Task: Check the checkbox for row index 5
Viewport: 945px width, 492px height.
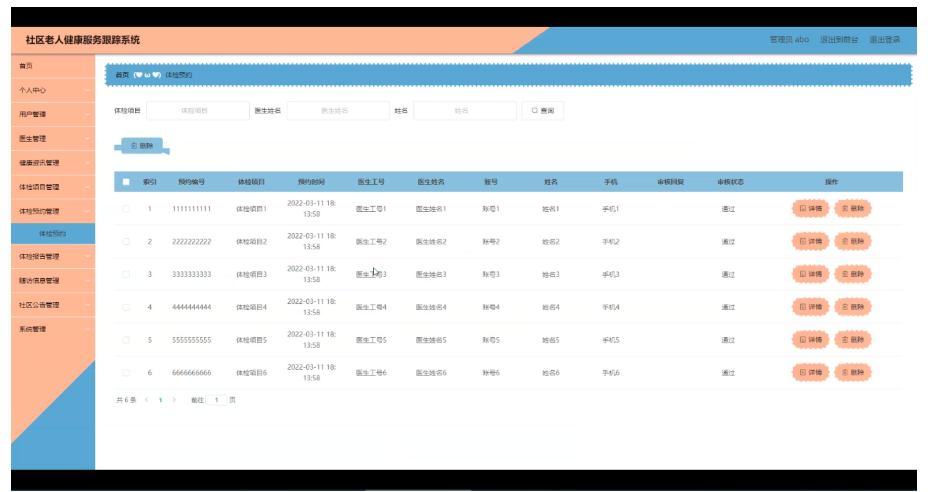Action: tap(126, 339)
